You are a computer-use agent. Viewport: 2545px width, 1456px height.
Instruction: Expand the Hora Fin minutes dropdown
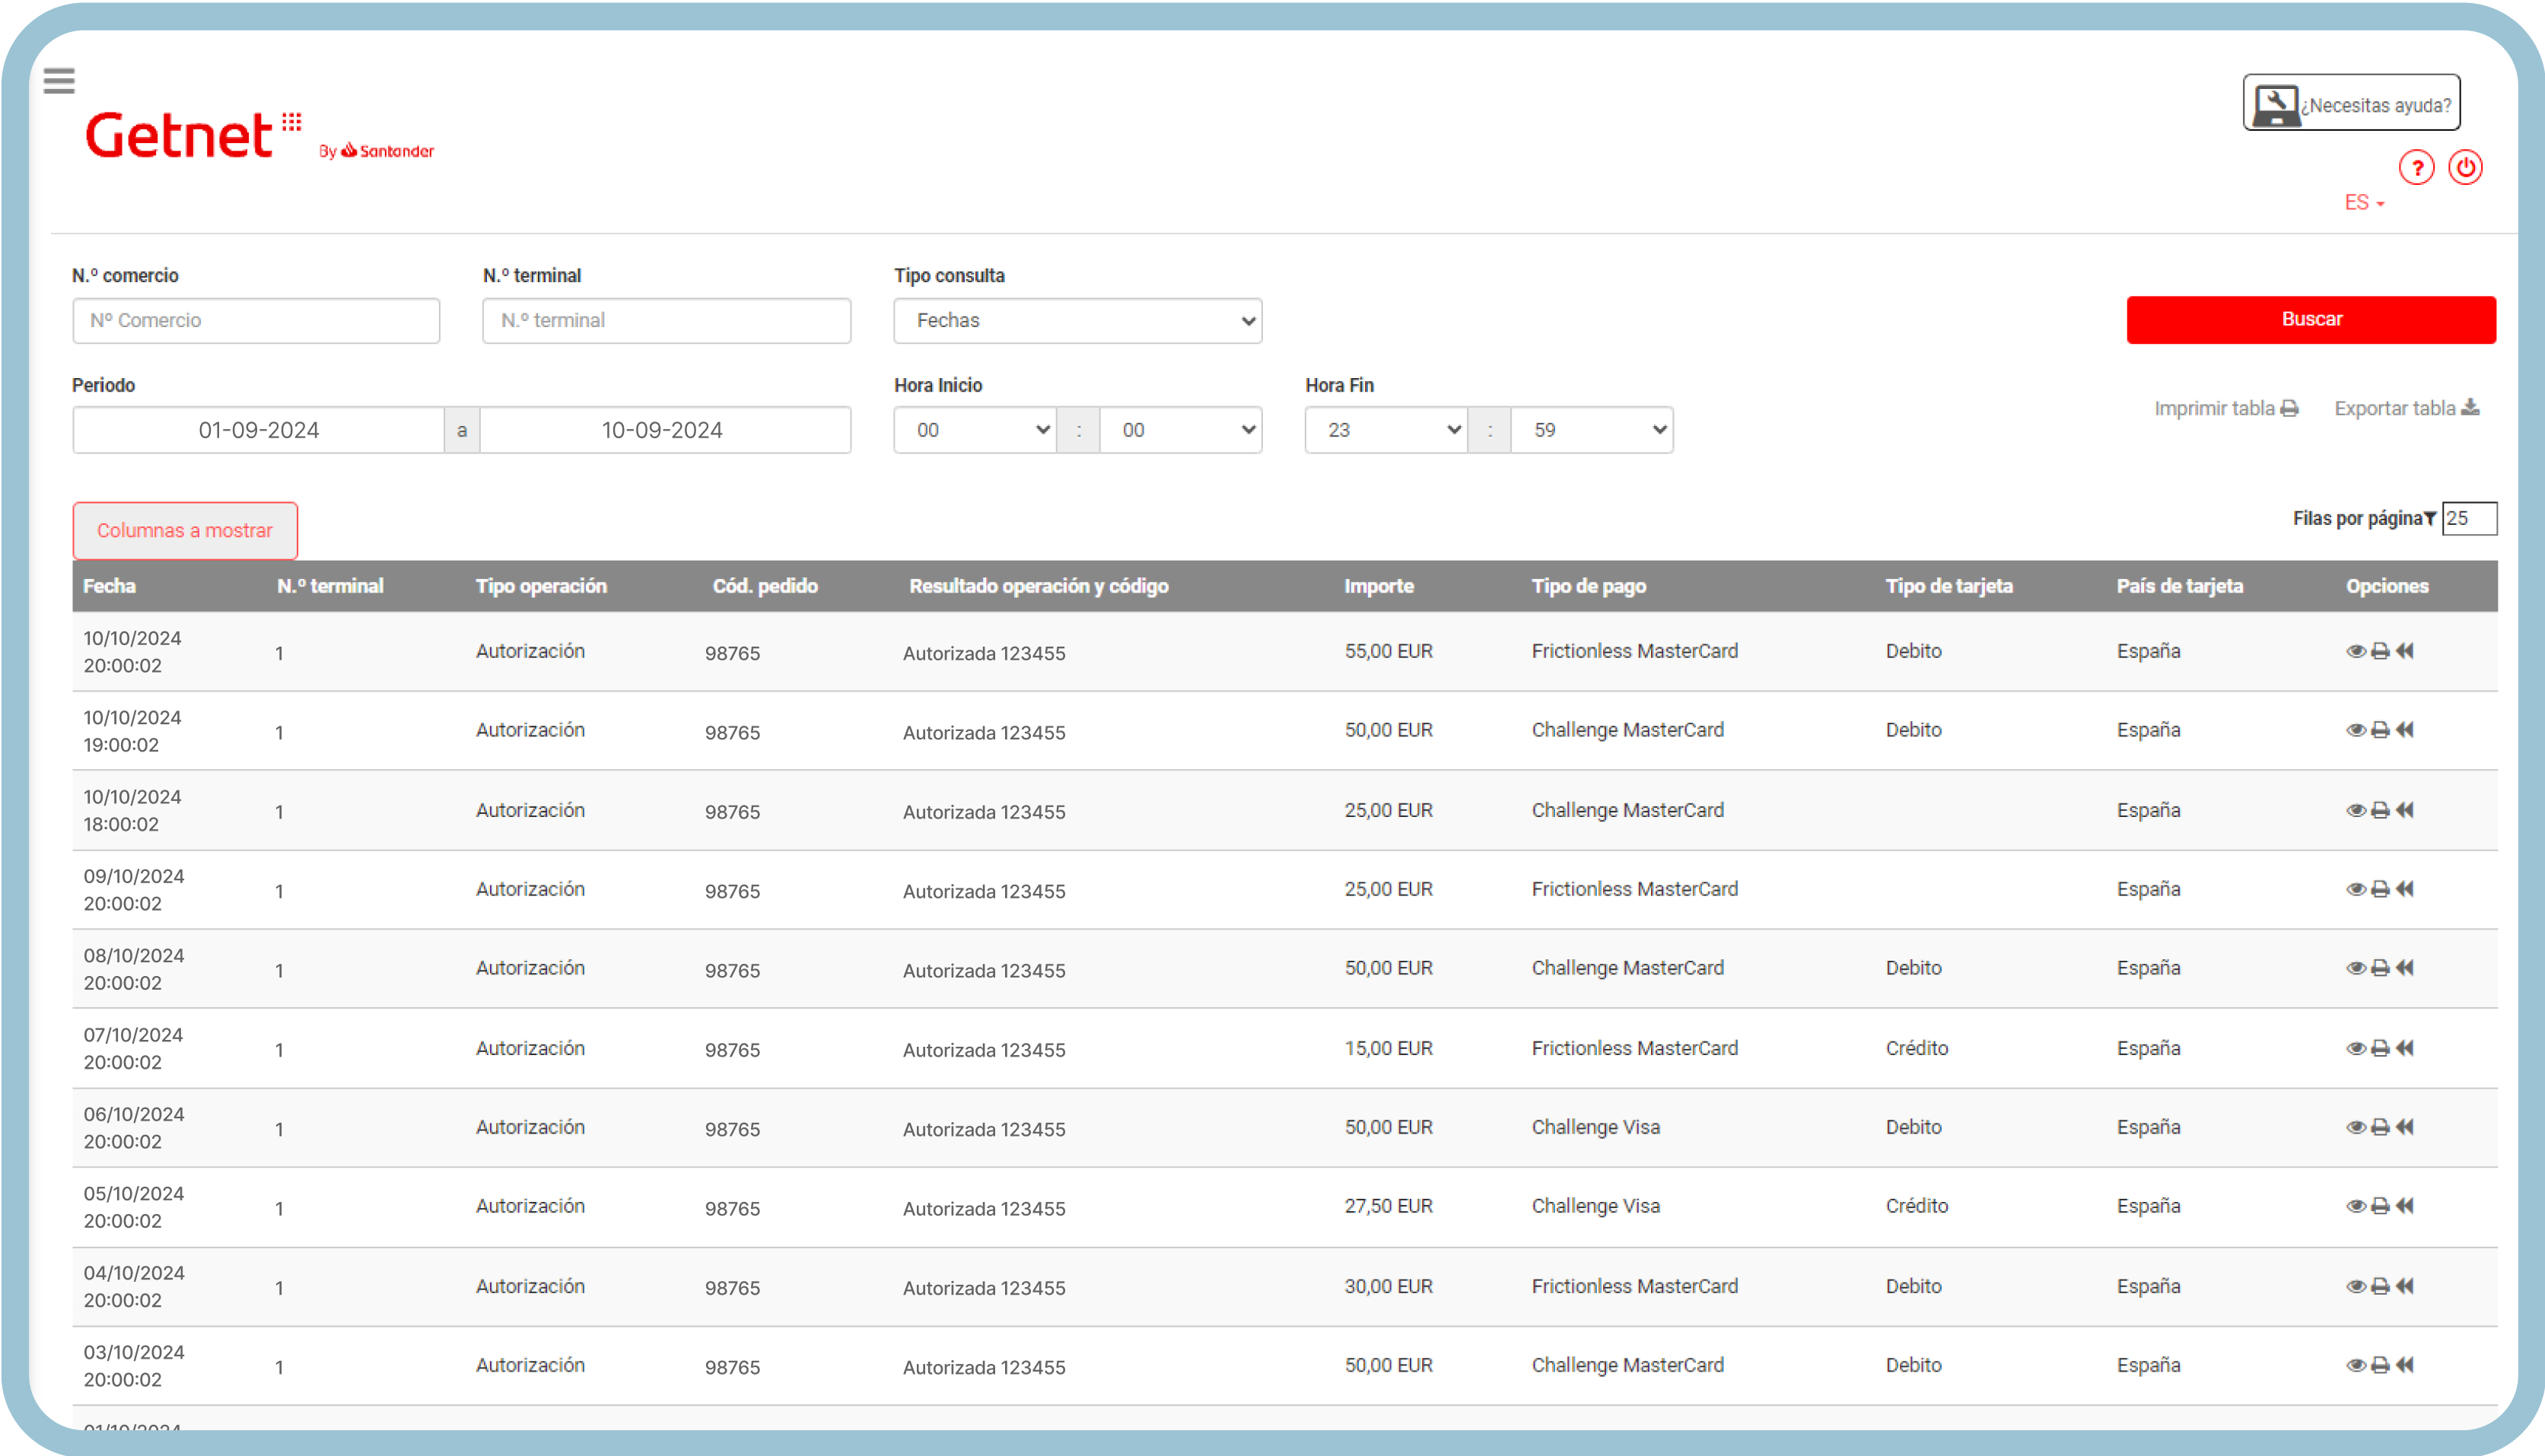[1591, 430]
